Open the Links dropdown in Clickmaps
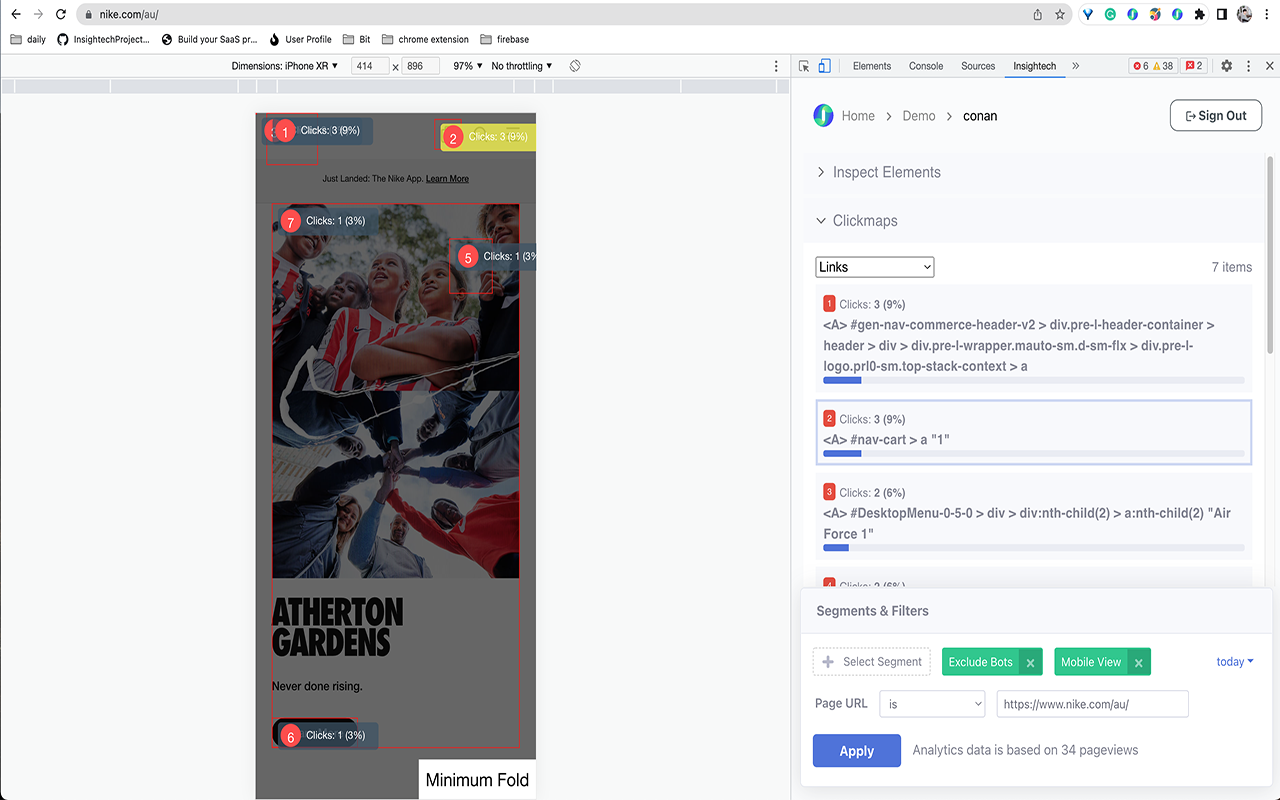This screenshot has height=800, width=1280. point(874,266)
